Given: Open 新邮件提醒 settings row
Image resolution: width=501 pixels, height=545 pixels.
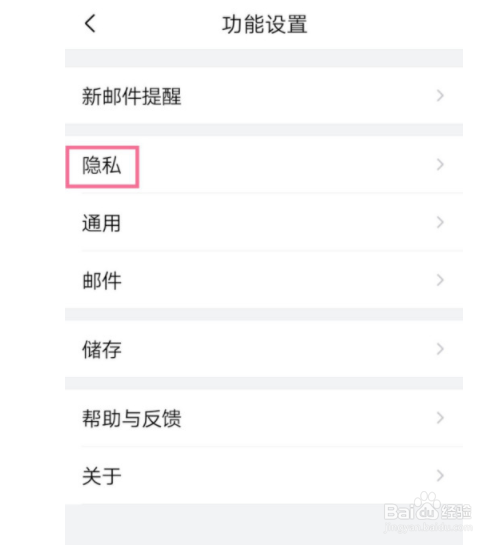Looking at the screenshot, I should tap(264, 96).
